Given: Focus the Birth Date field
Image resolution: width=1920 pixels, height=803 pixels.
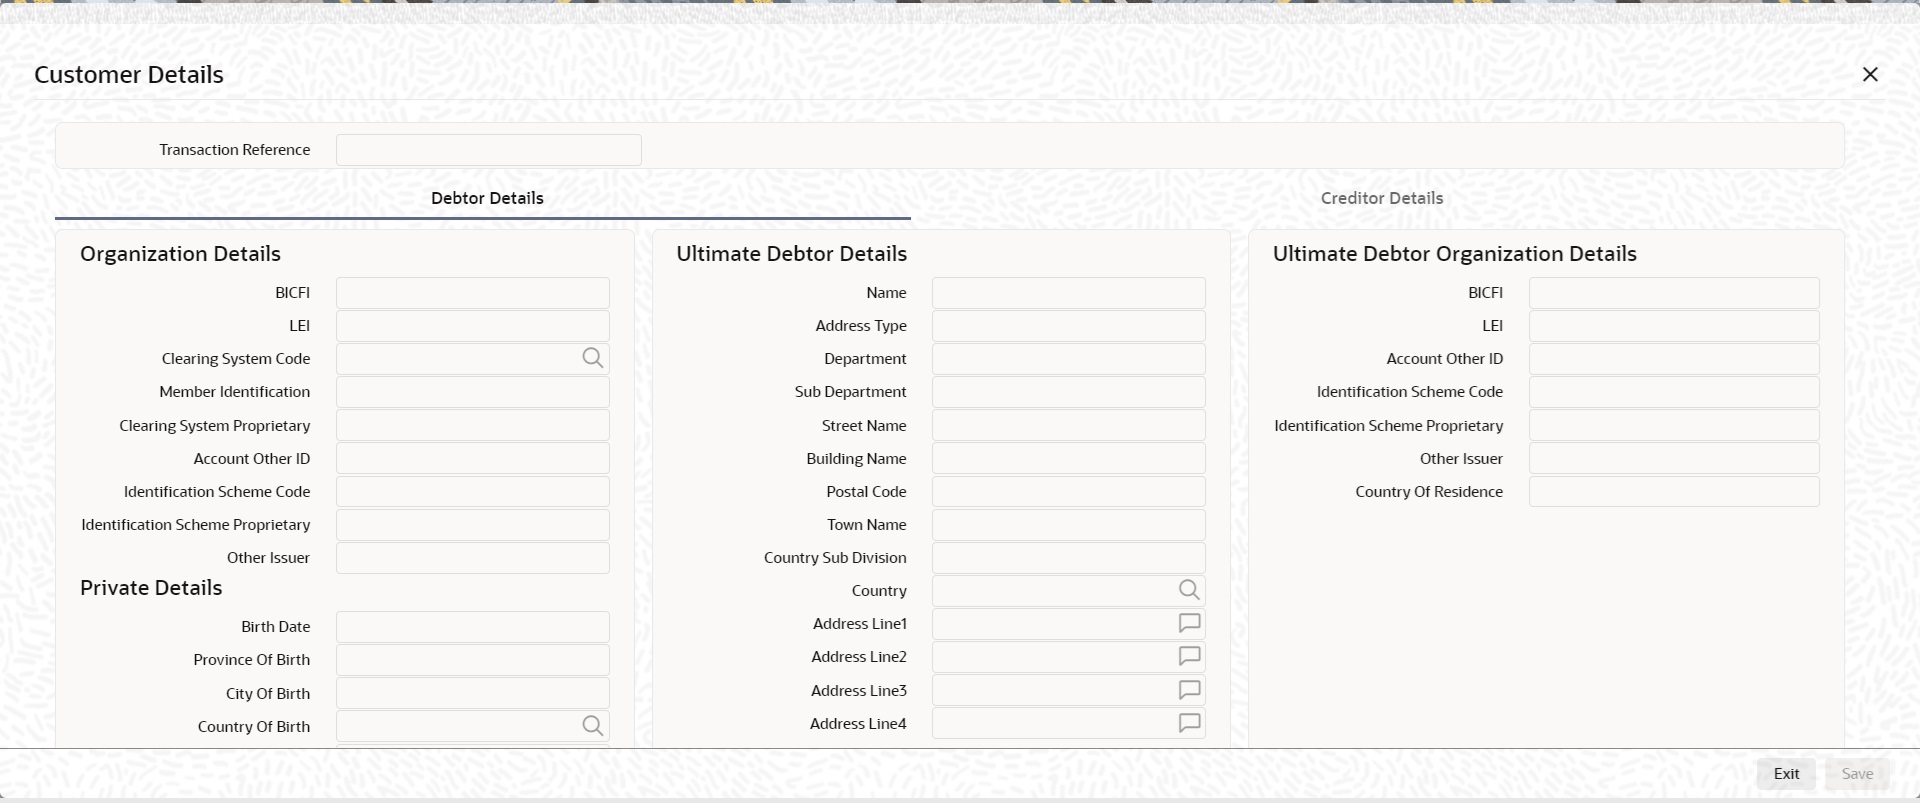Looking at the screenshot, I should point(473,627).
